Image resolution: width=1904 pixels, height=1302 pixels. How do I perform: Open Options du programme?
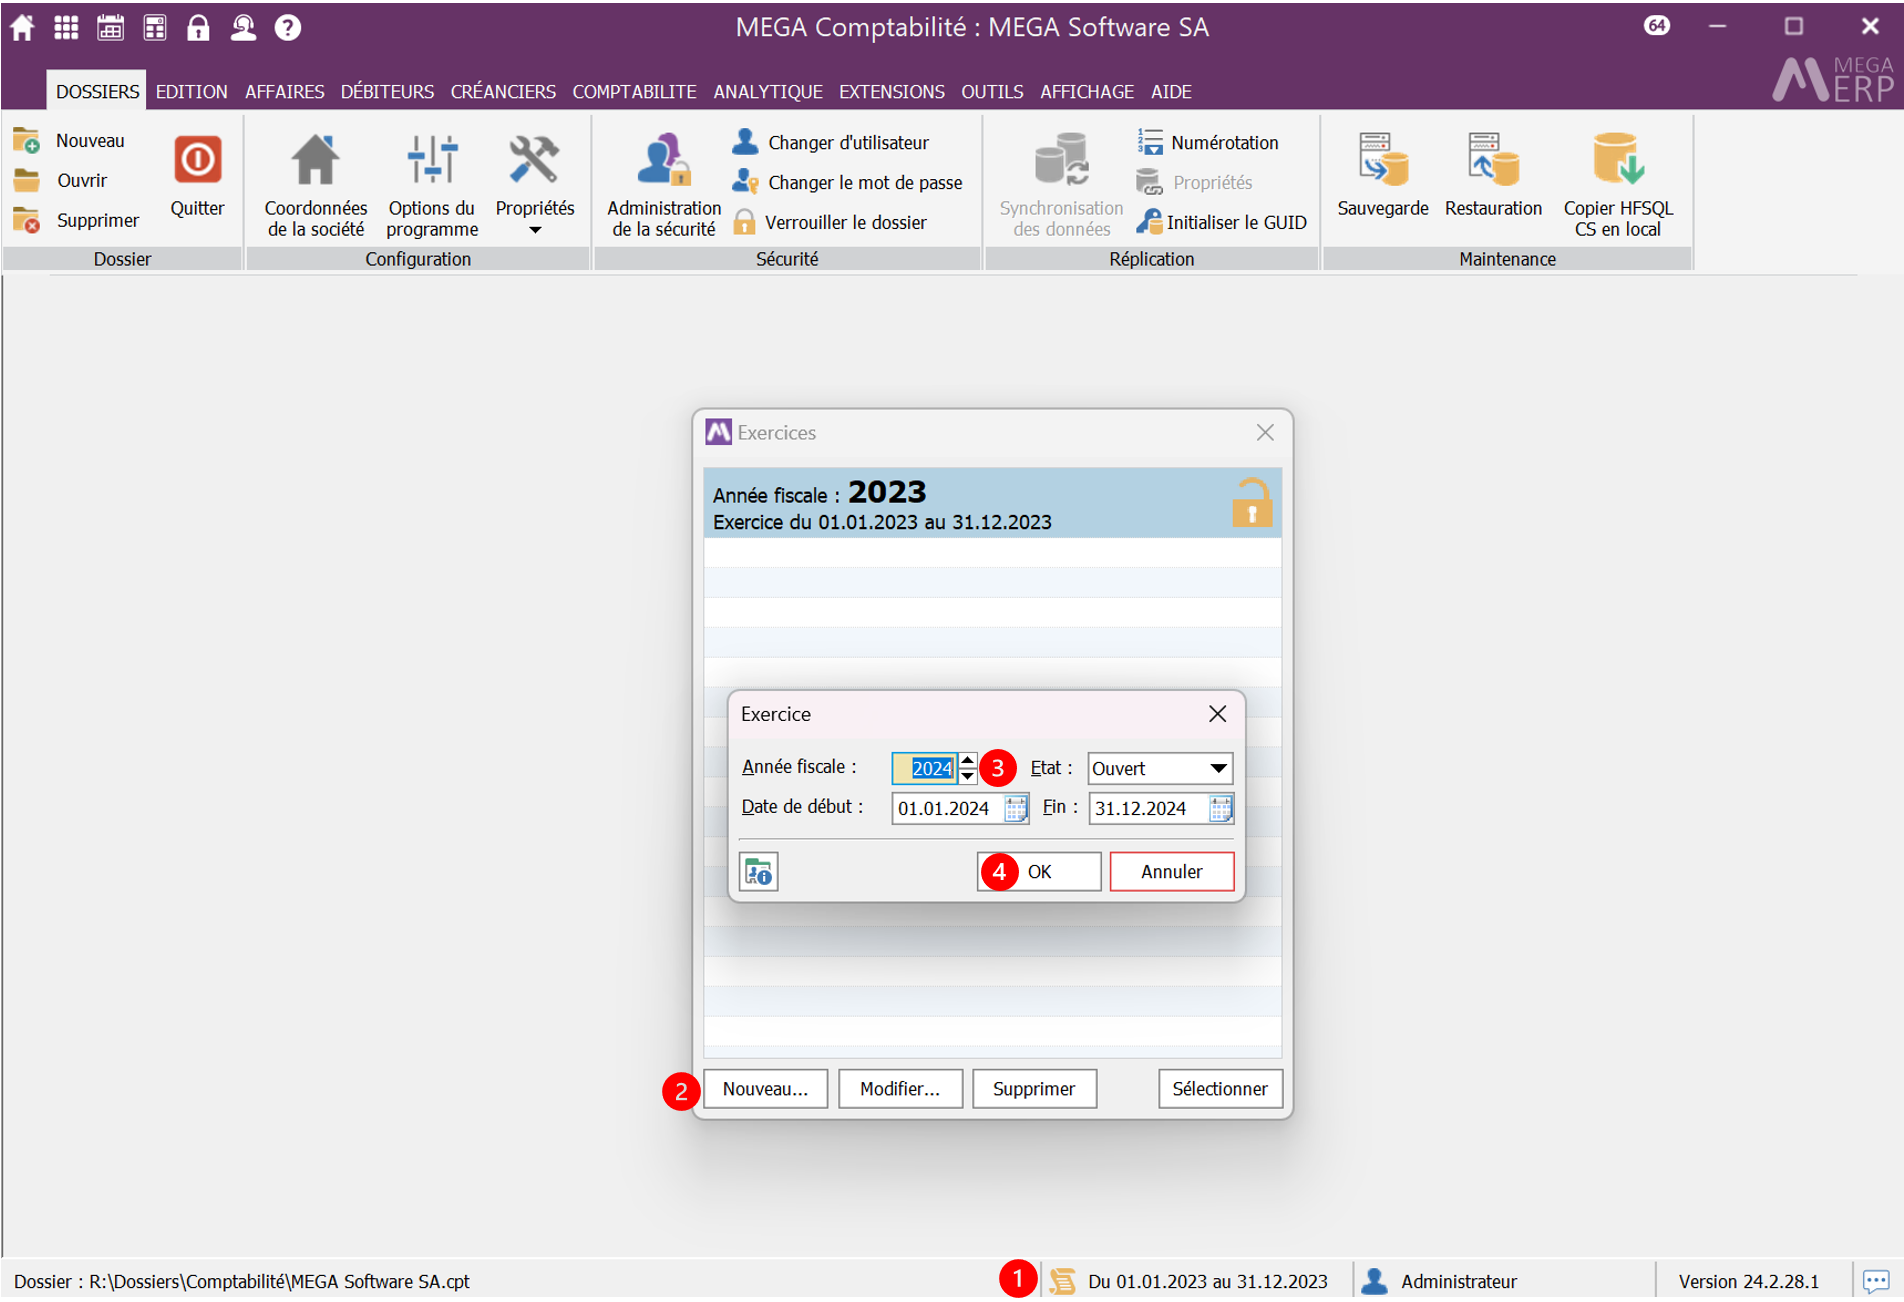click(x=431, y=161)
